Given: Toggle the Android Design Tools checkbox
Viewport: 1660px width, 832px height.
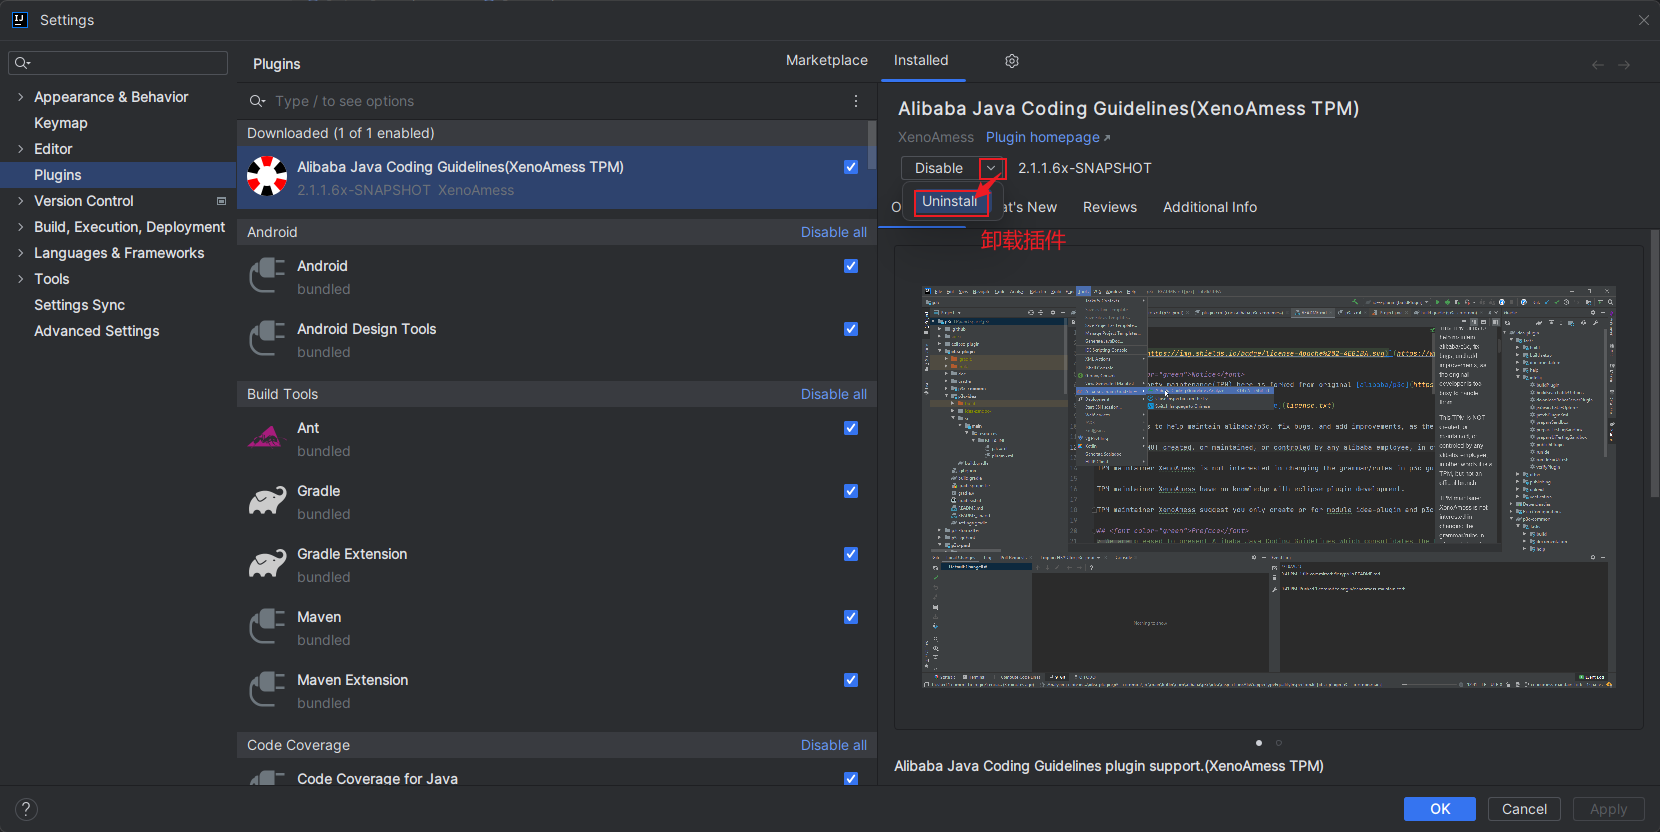Looking at the screenshot, I should pyautogui.click(x=851, y=329).
